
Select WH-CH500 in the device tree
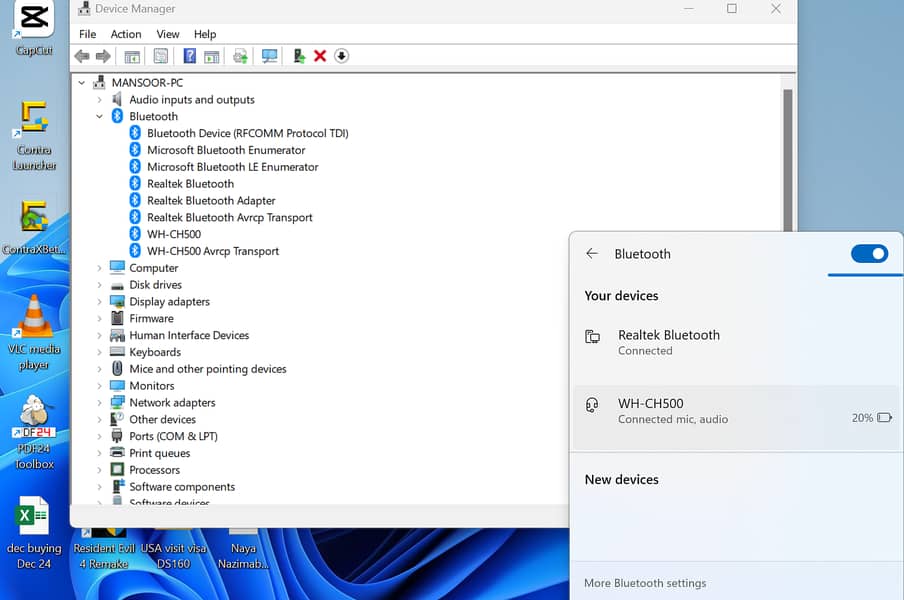(x=174, y=234)
